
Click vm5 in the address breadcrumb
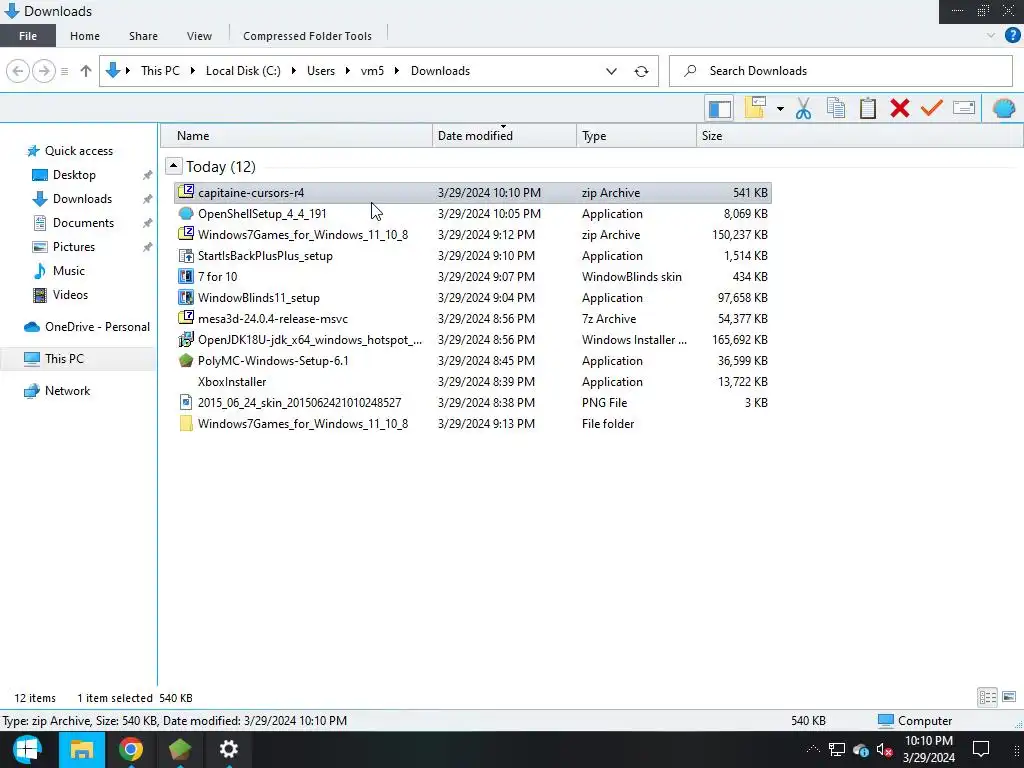pos(372,71)
